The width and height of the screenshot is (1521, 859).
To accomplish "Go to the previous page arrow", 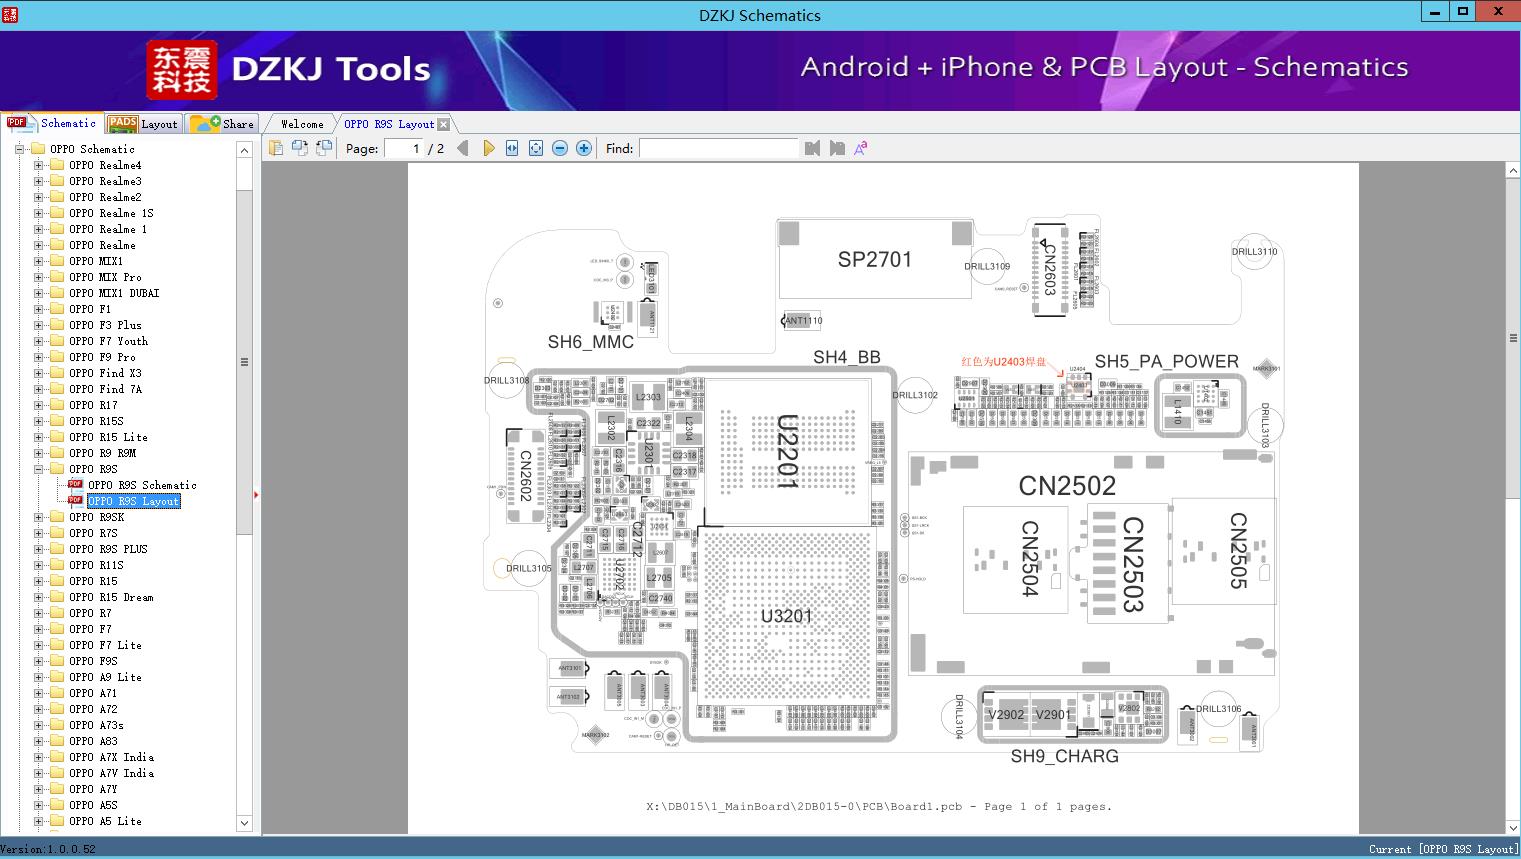I will click(x=462, y=148).
